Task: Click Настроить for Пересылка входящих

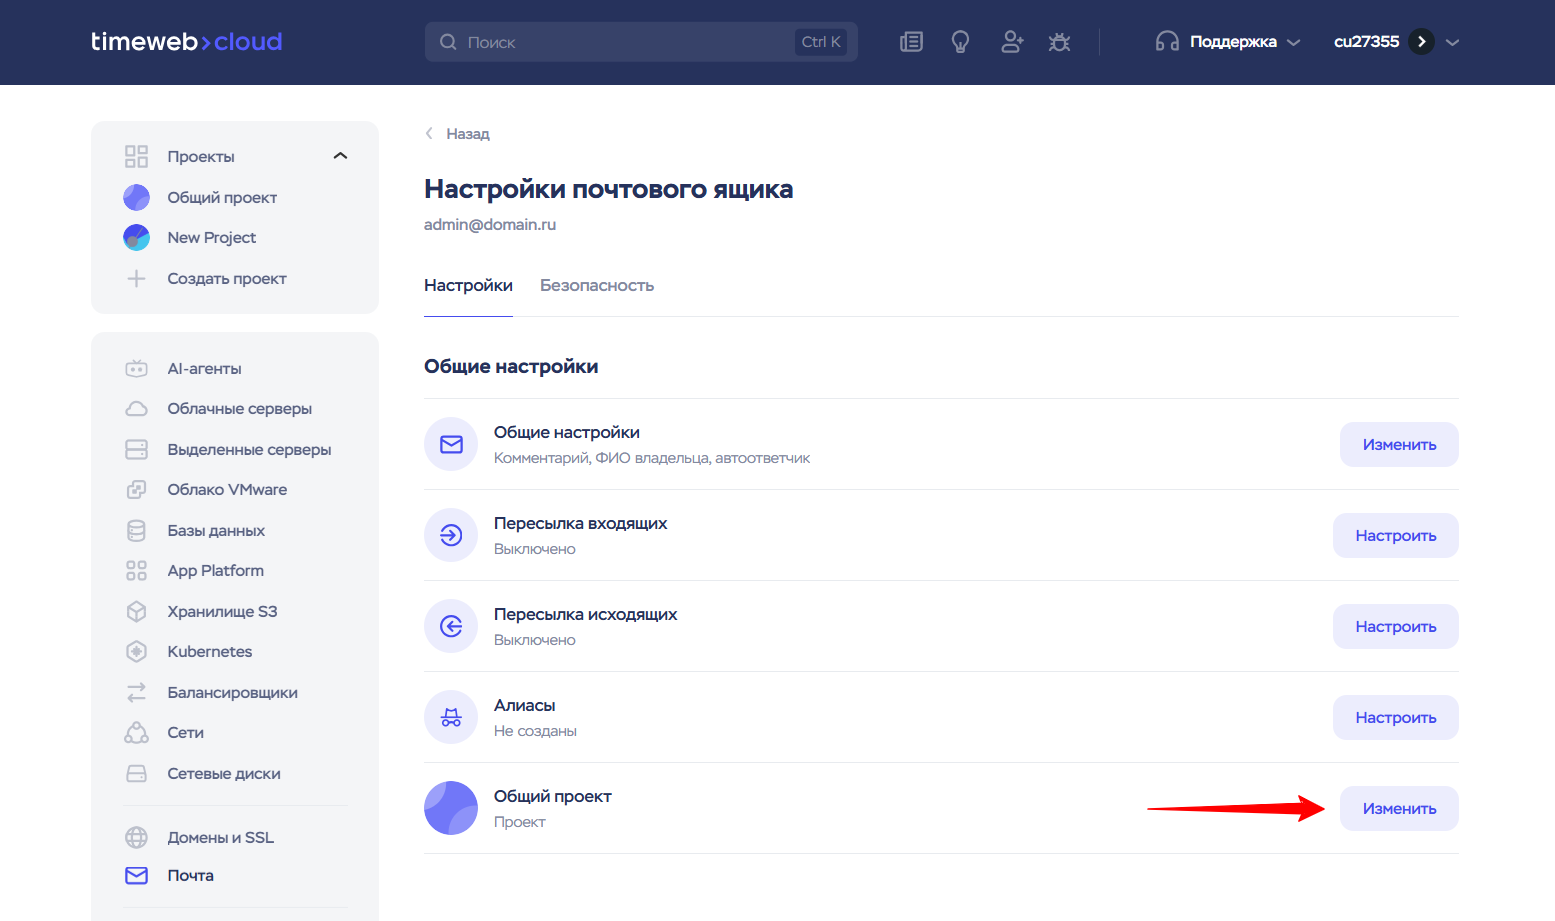Action: 1395,535
